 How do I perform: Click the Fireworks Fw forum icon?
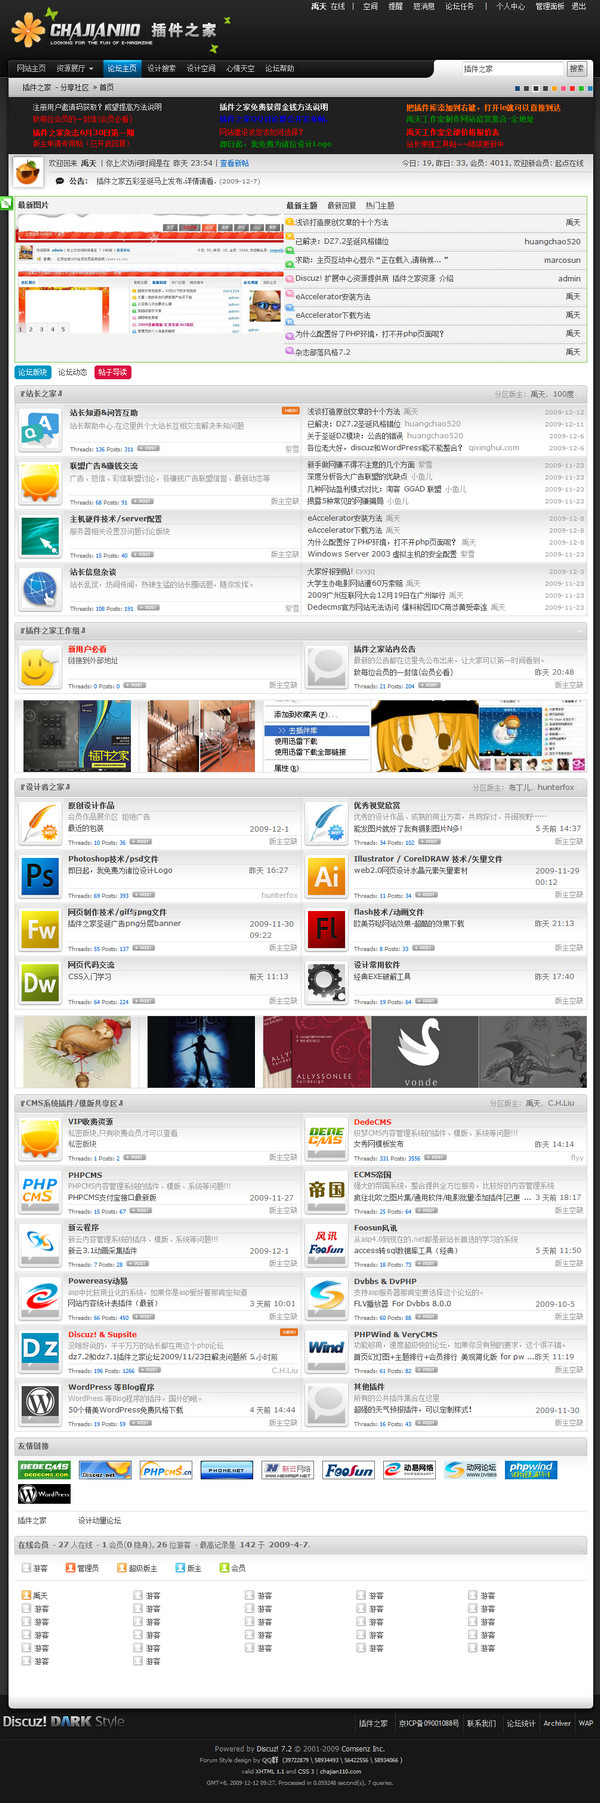tap(40, 929)
